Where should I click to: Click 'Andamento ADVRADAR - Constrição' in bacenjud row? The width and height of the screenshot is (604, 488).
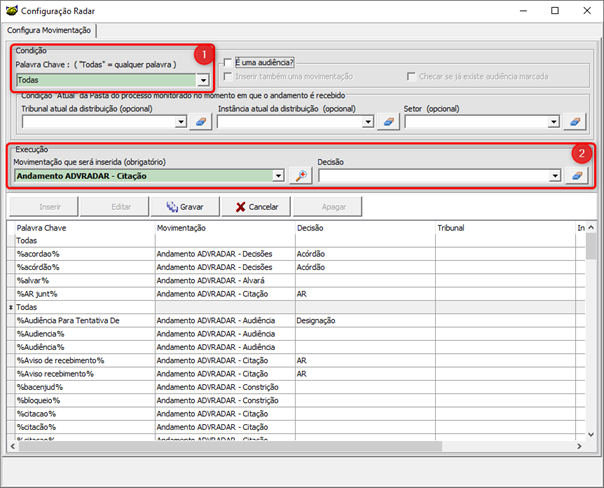[x=225, y=387]
